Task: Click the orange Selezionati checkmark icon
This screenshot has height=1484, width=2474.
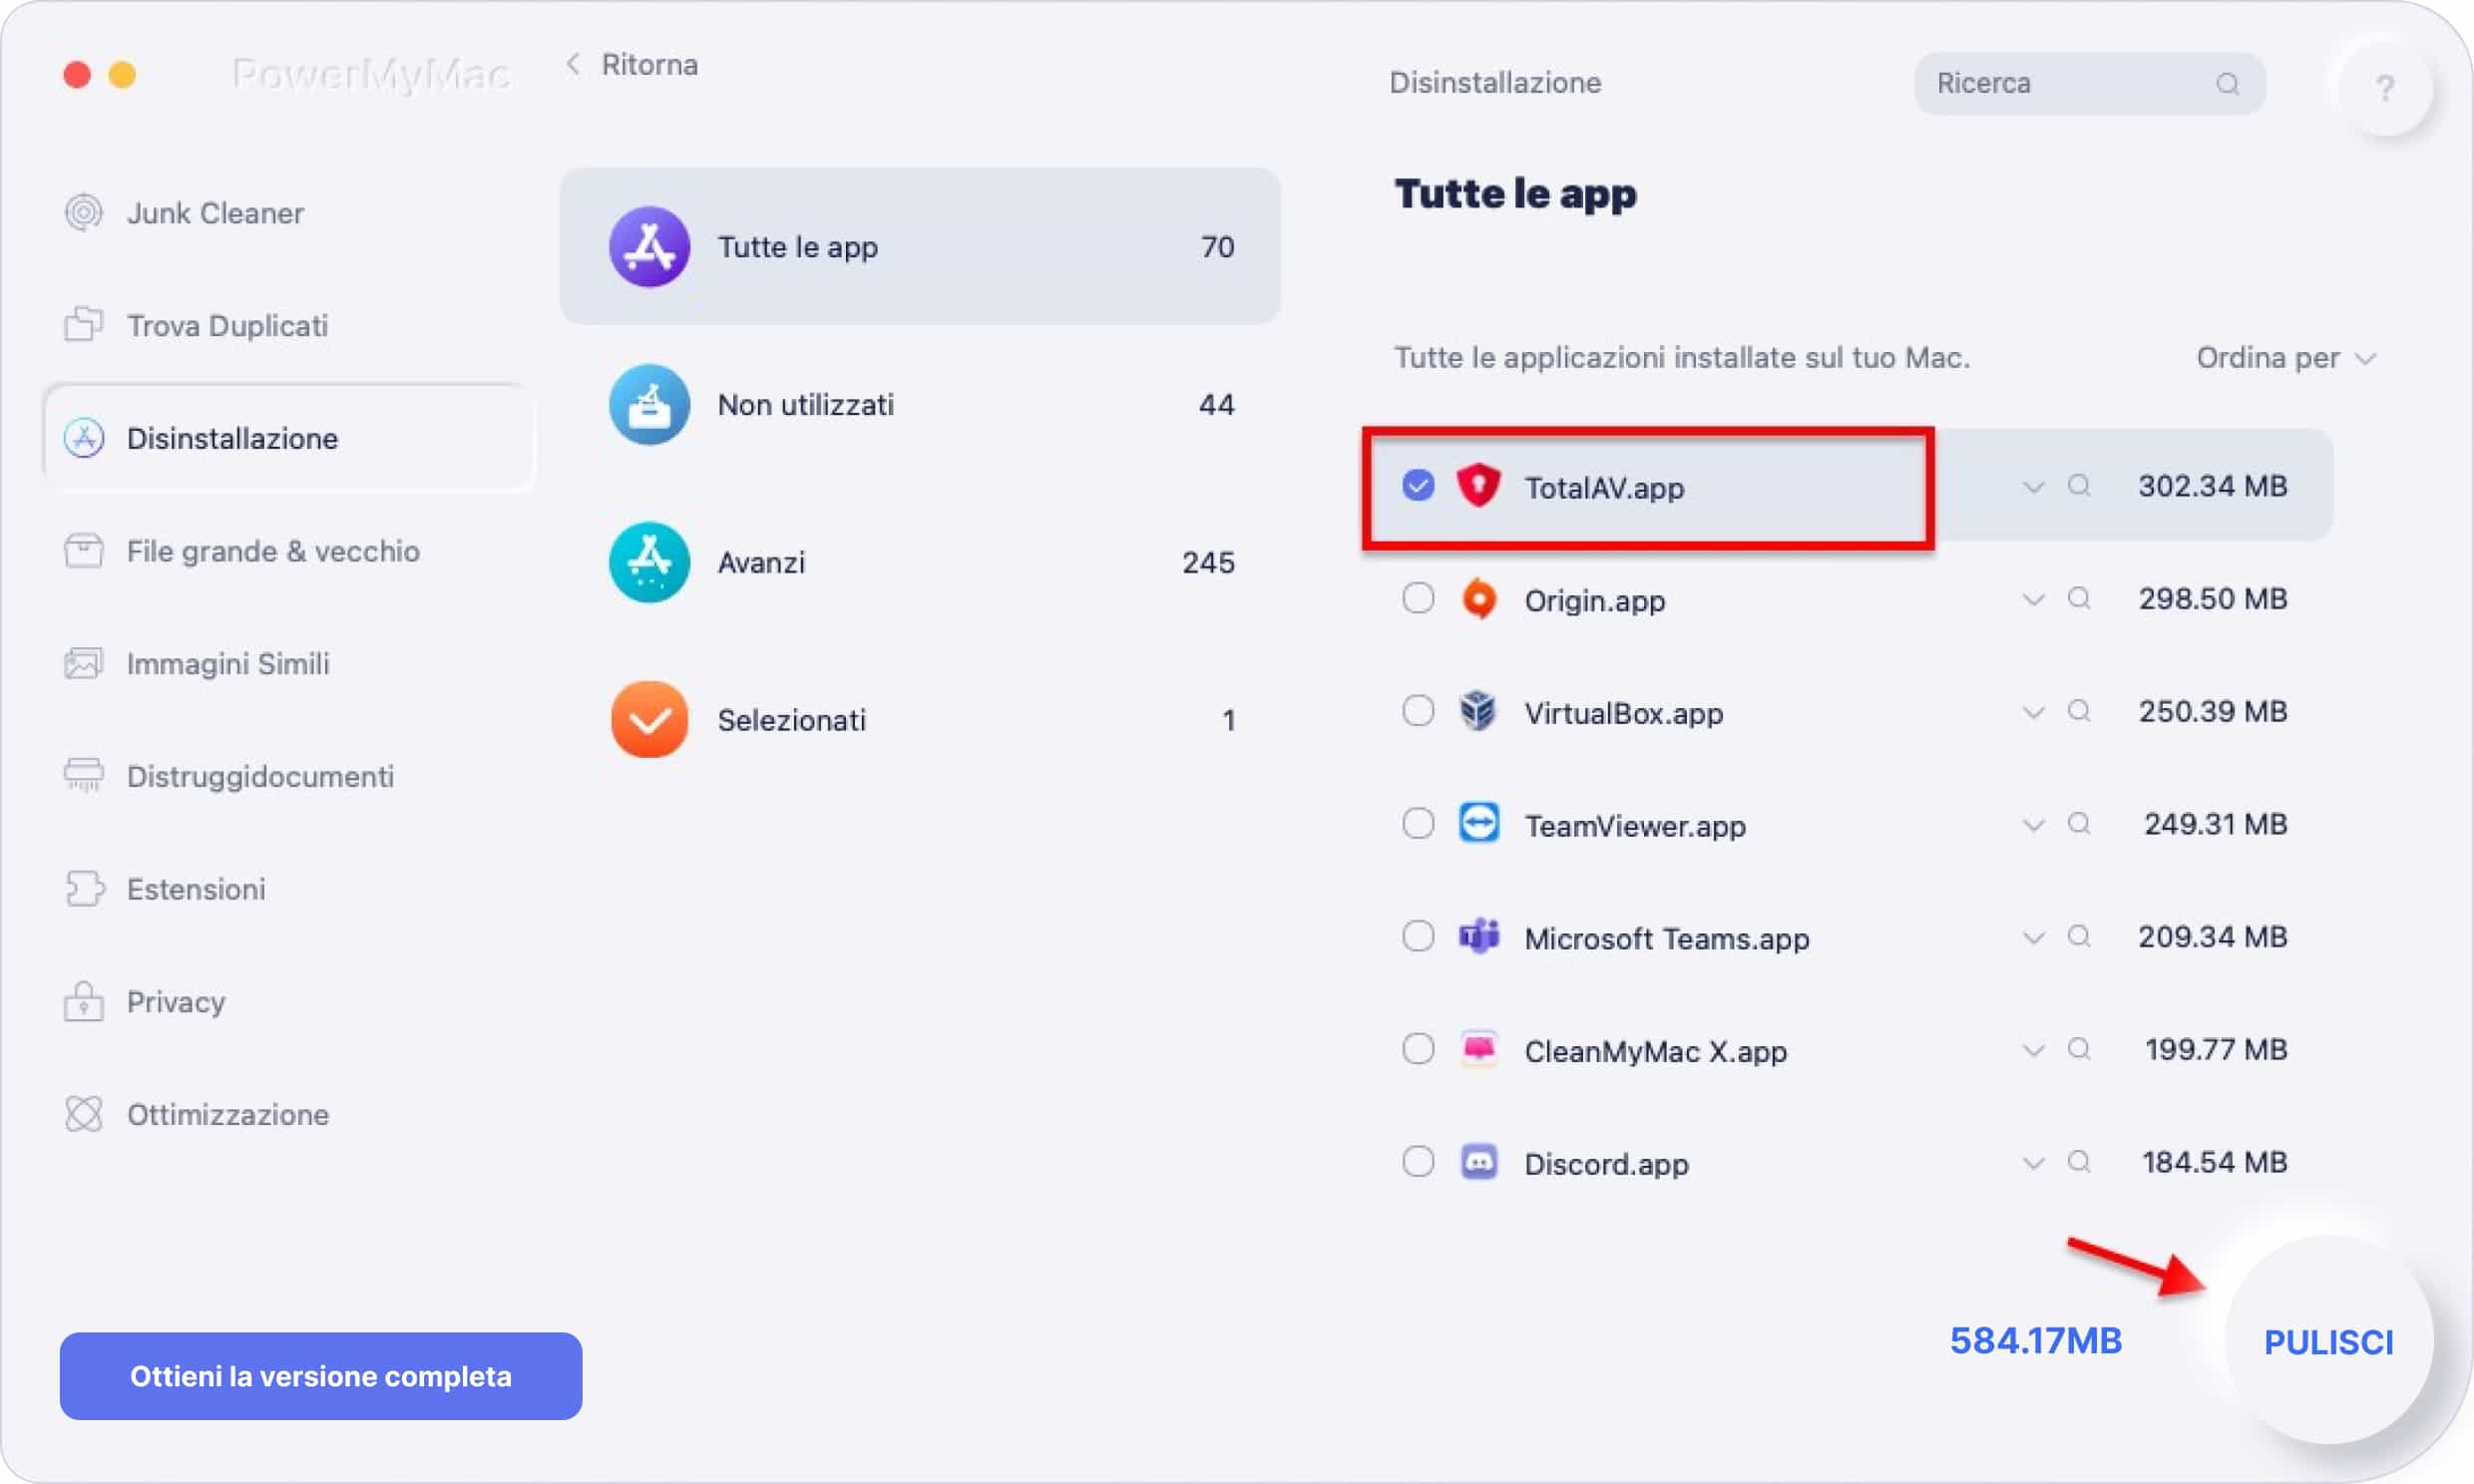Action: [649, 720]
